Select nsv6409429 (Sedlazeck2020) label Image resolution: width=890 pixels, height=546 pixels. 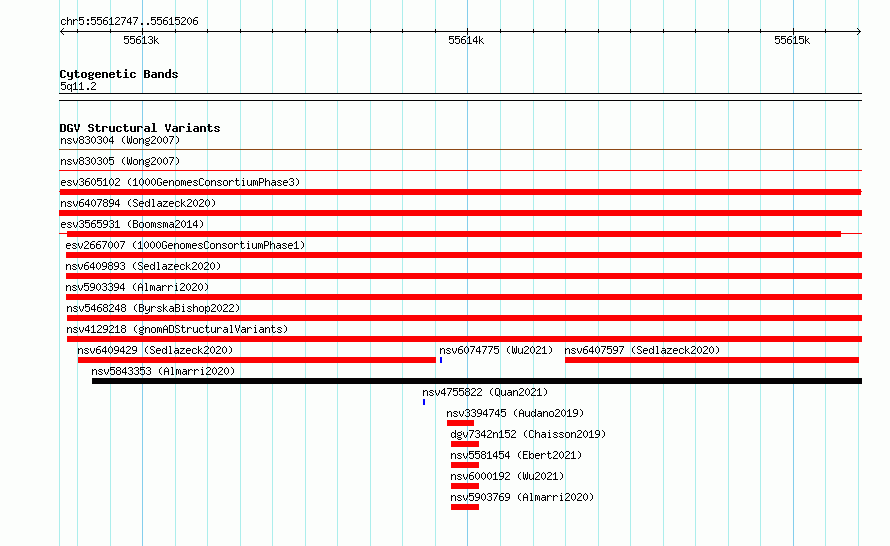click(155, 350)
